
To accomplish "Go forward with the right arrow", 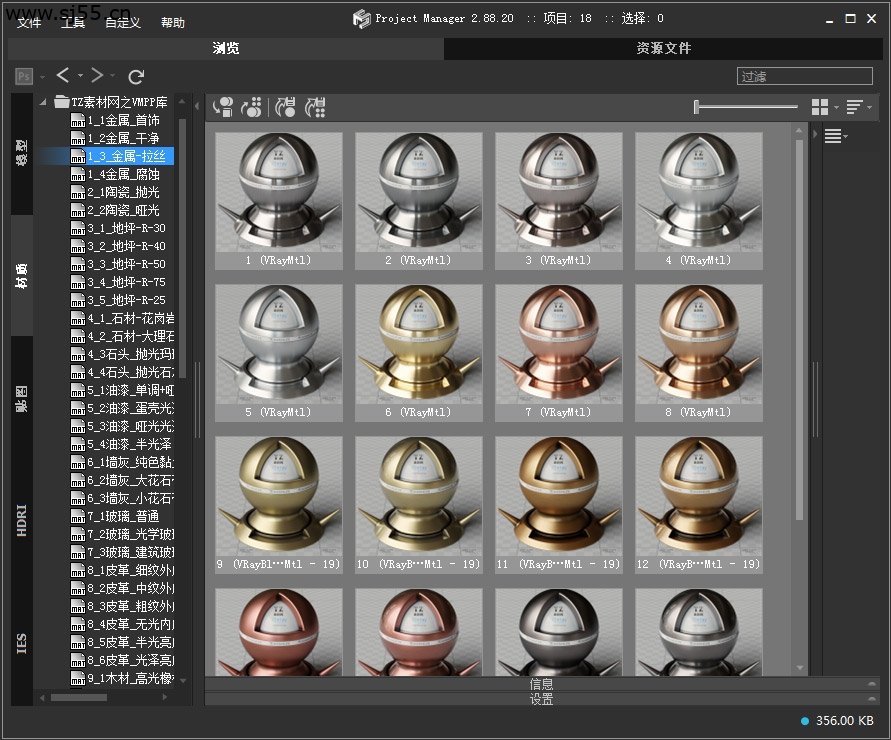I will point(97,76).
